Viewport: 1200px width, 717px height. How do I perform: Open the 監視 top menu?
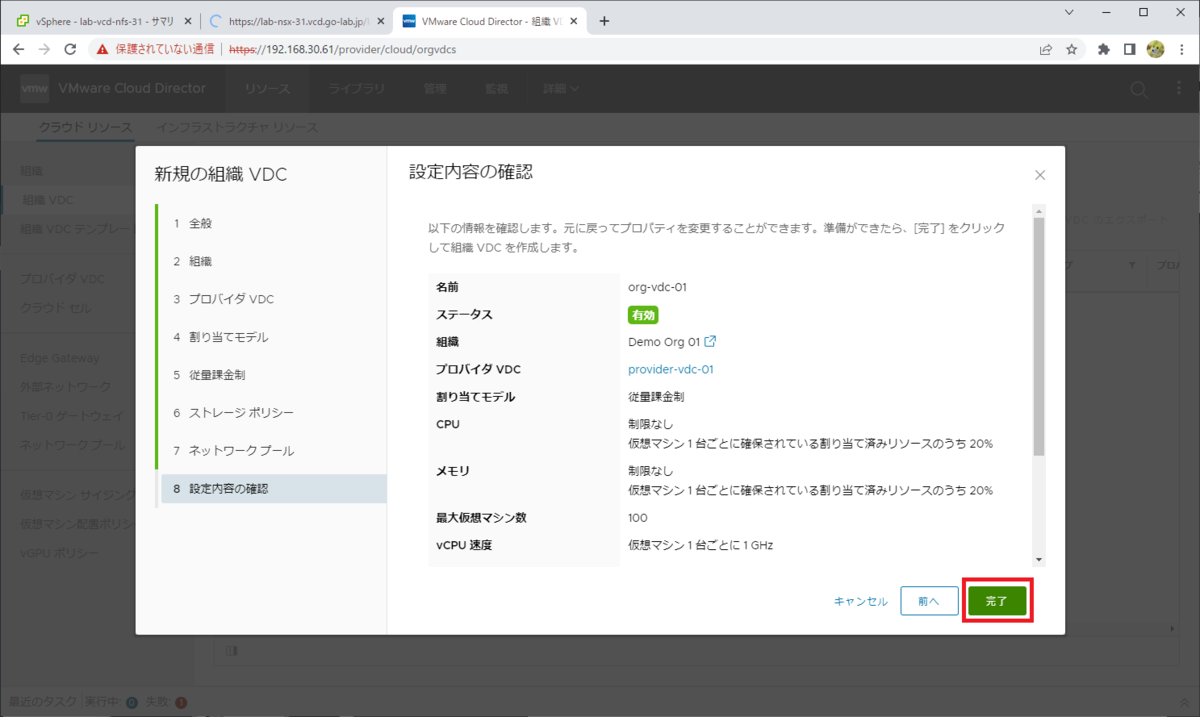pos(496,89)
